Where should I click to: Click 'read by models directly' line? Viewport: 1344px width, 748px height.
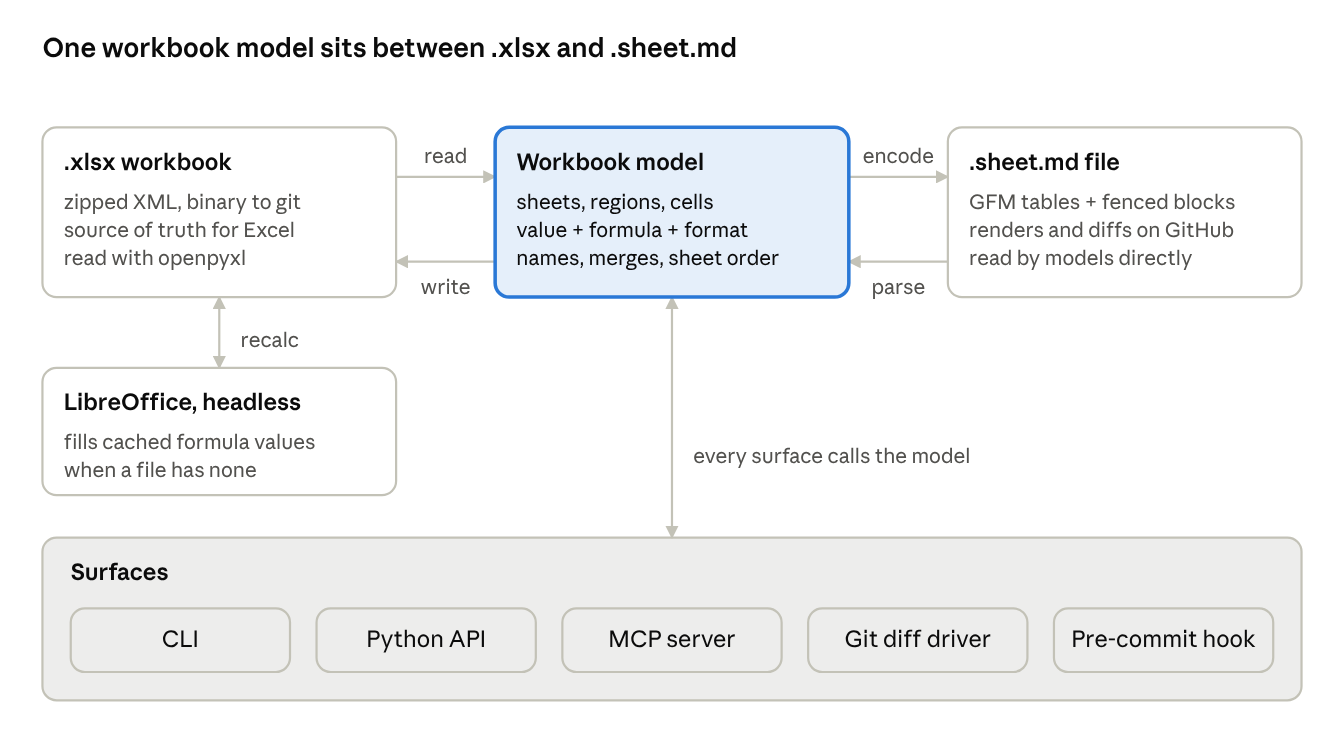(x=1080, y=258)
